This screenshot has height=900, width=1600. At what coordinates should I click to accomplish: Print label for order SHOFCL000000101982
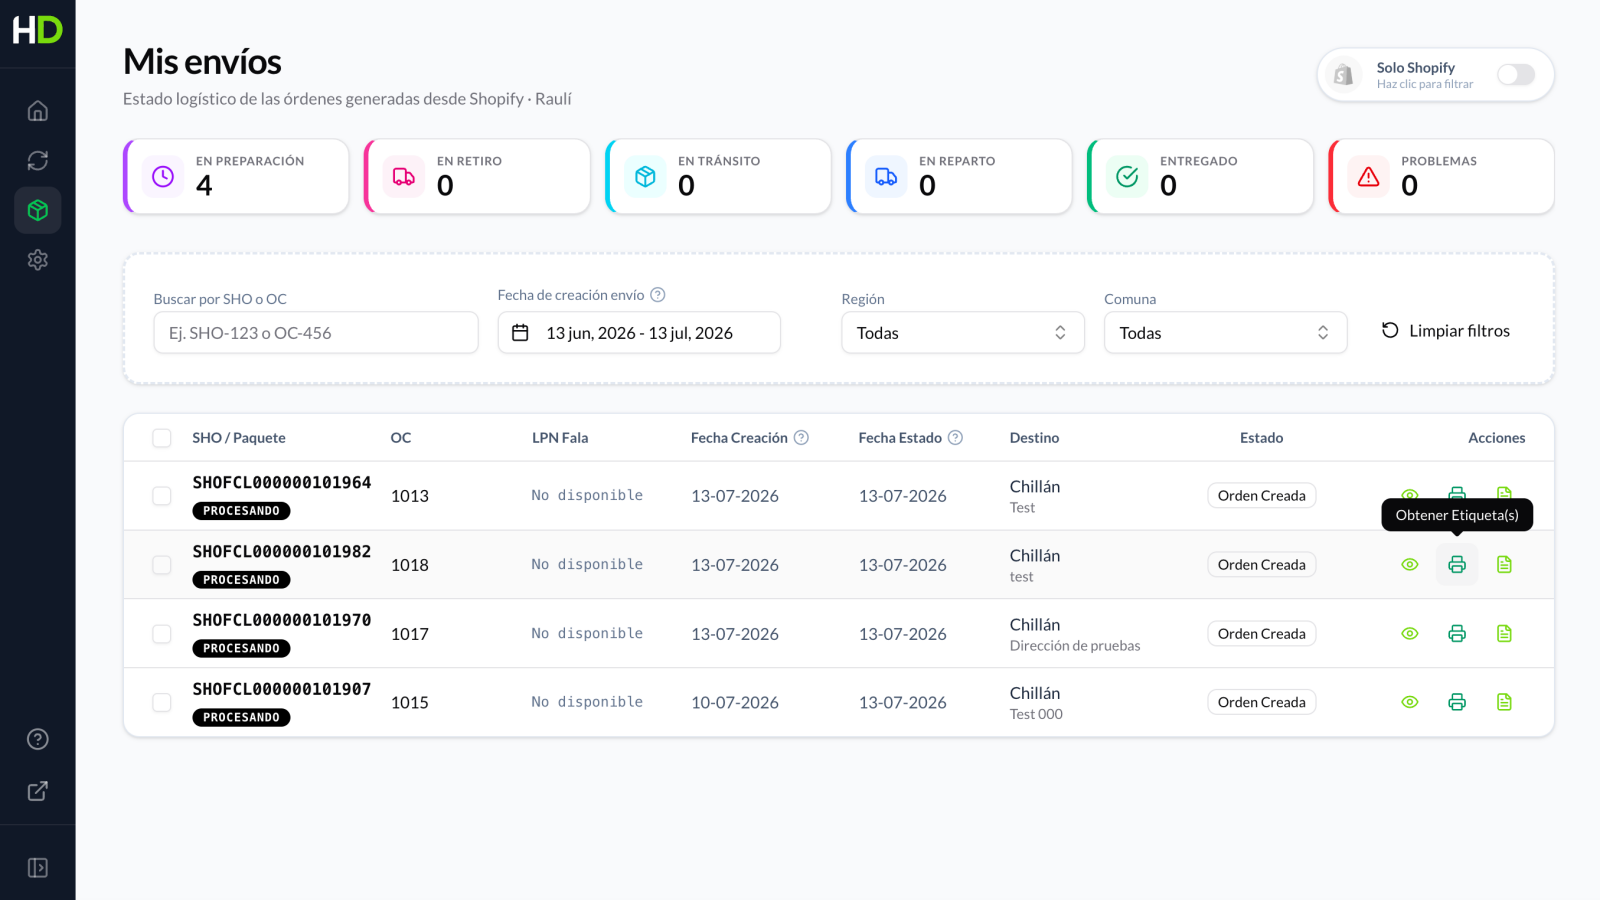pyautogui.click(x=1457, y=565)
